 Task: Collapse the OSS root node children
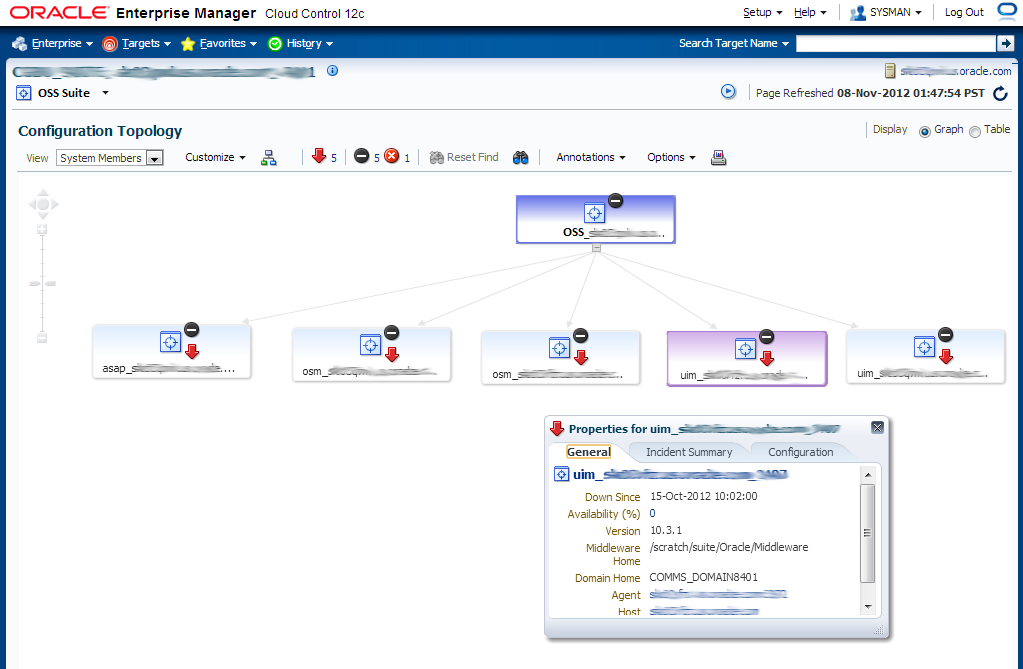point(596,248)
